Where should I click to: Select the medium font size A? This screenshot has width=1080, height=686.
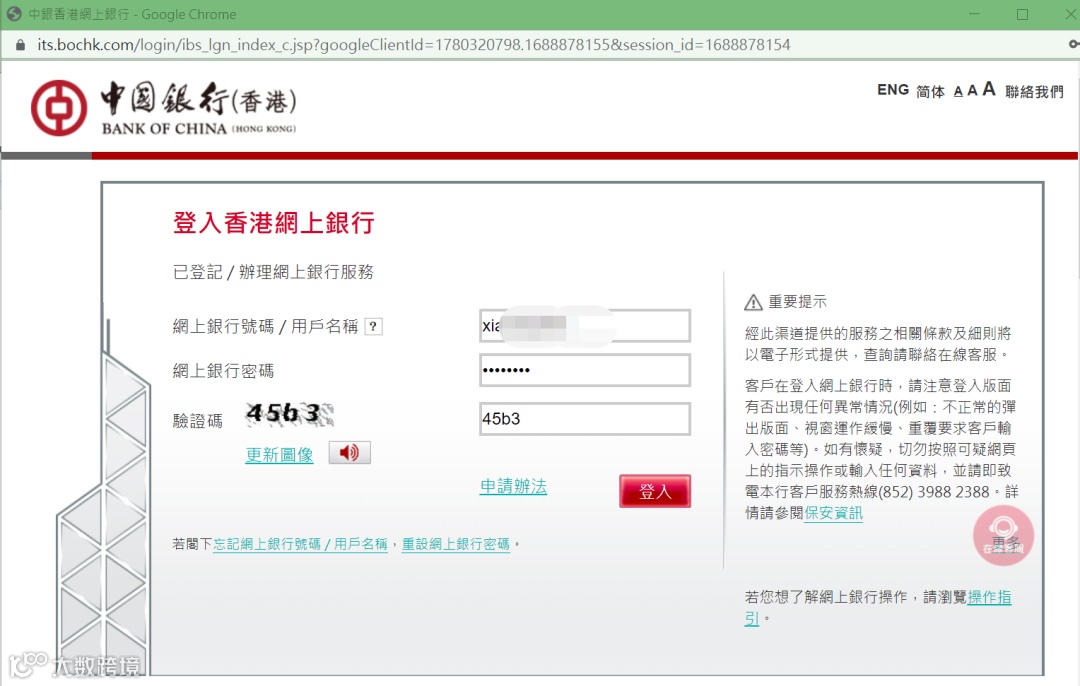(973, 90)
